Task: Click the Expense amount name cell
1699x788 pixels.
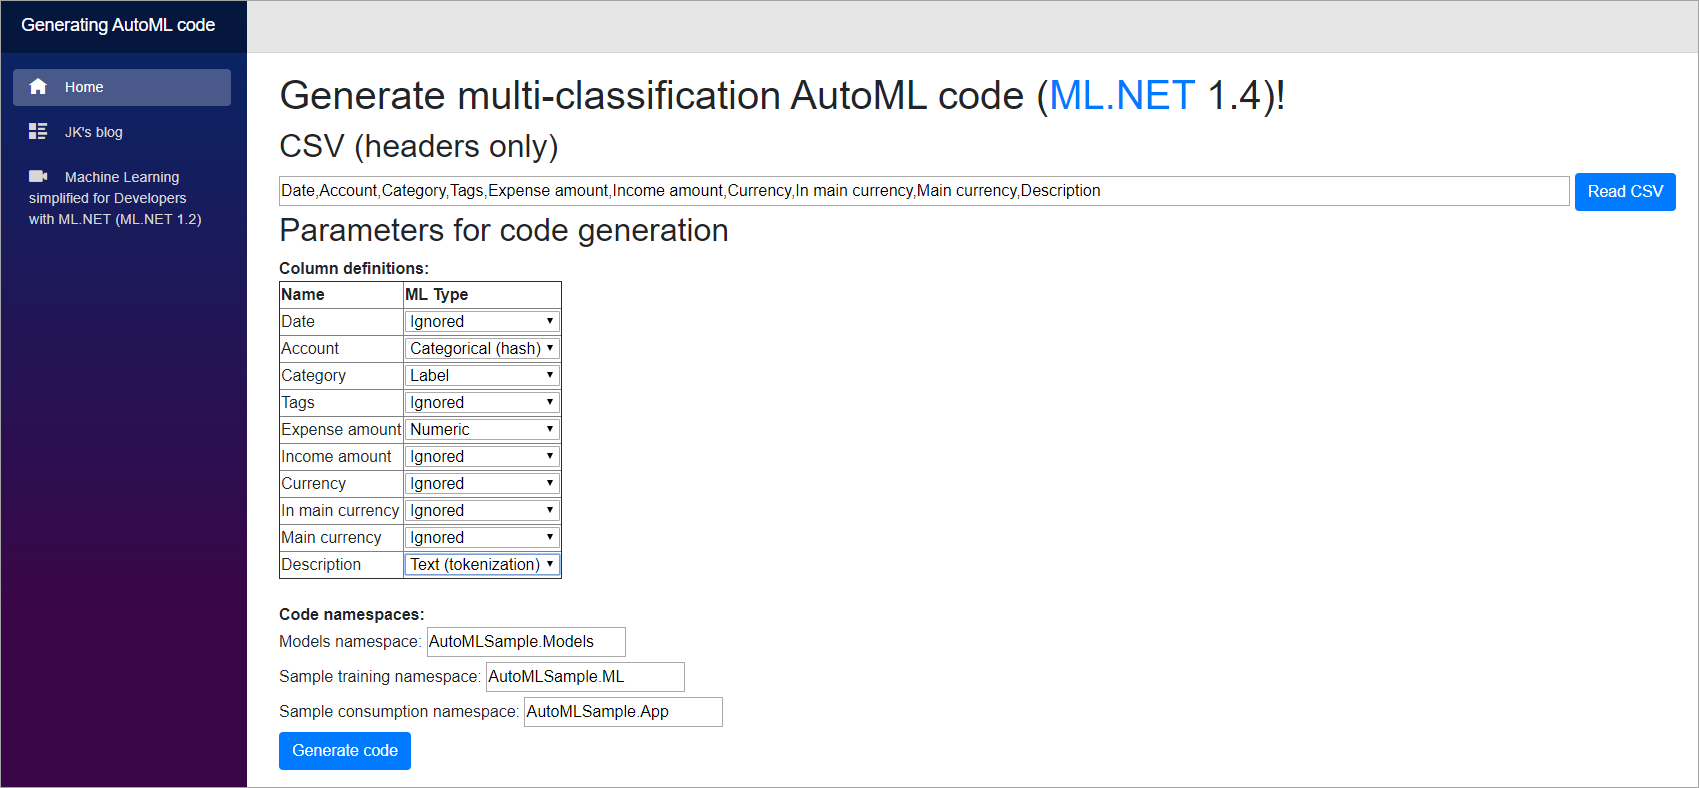Action: pyautogui.click(x=341, y=429)
